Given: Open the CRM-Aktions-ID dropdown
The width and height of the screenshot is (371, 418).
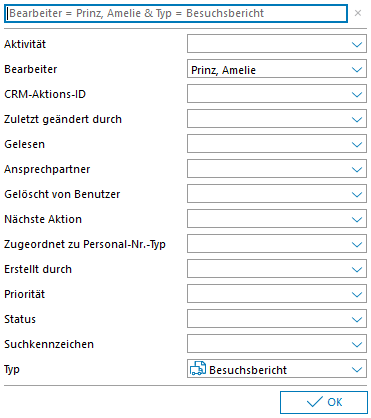Looking at the screenshot, I should (357, 94).
